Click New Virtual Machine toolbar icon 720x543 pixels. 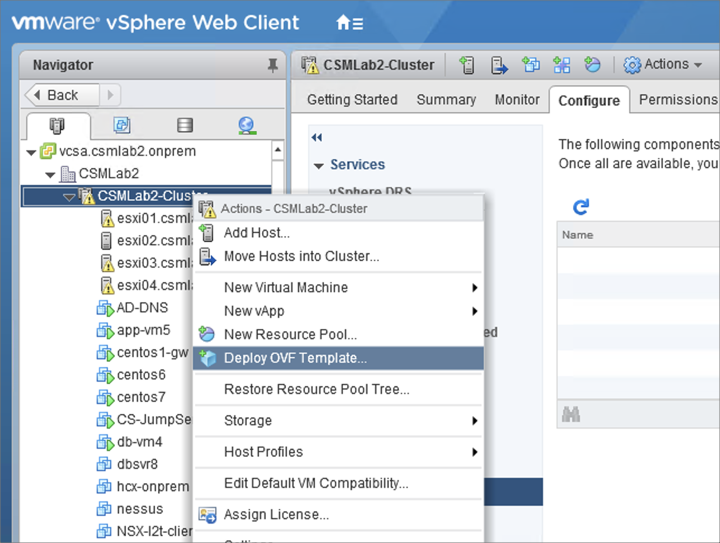pos(531,65)
